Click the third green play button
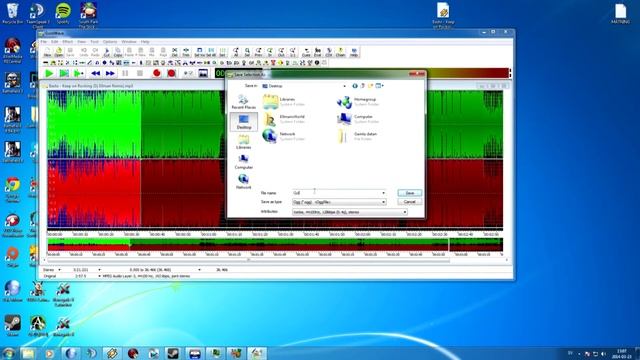 coord(79,73)
